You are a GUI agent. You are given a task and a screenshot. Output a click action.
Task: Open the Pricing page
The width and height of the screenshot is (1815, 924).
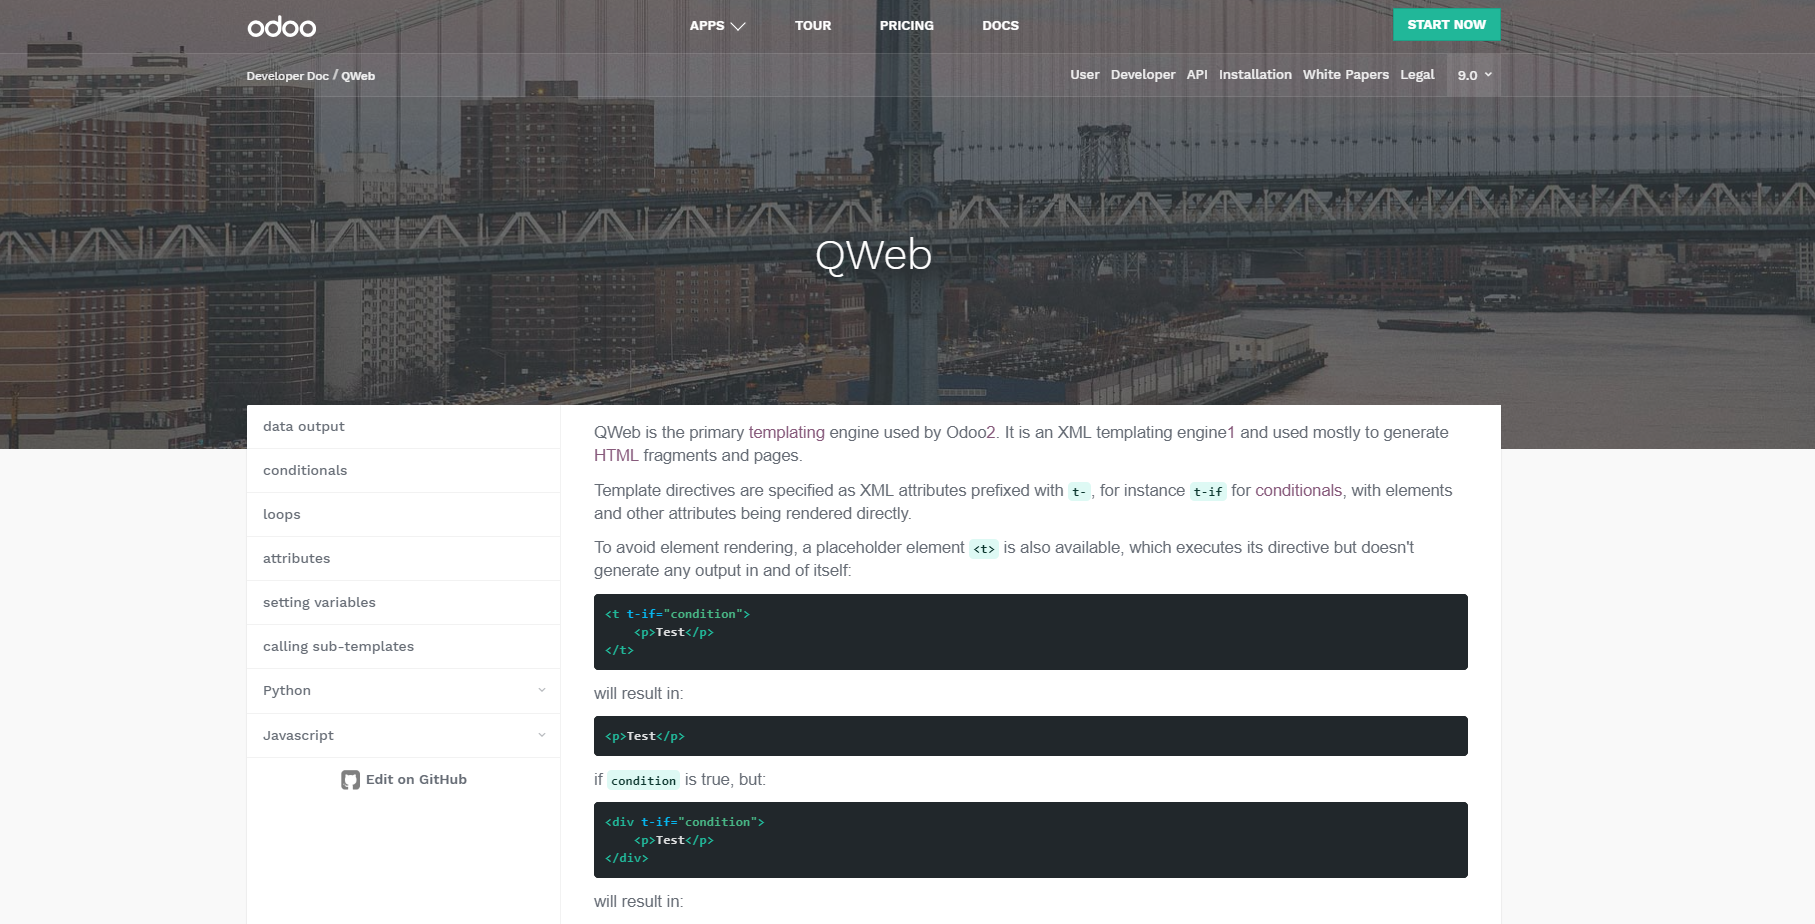[906, 26]
